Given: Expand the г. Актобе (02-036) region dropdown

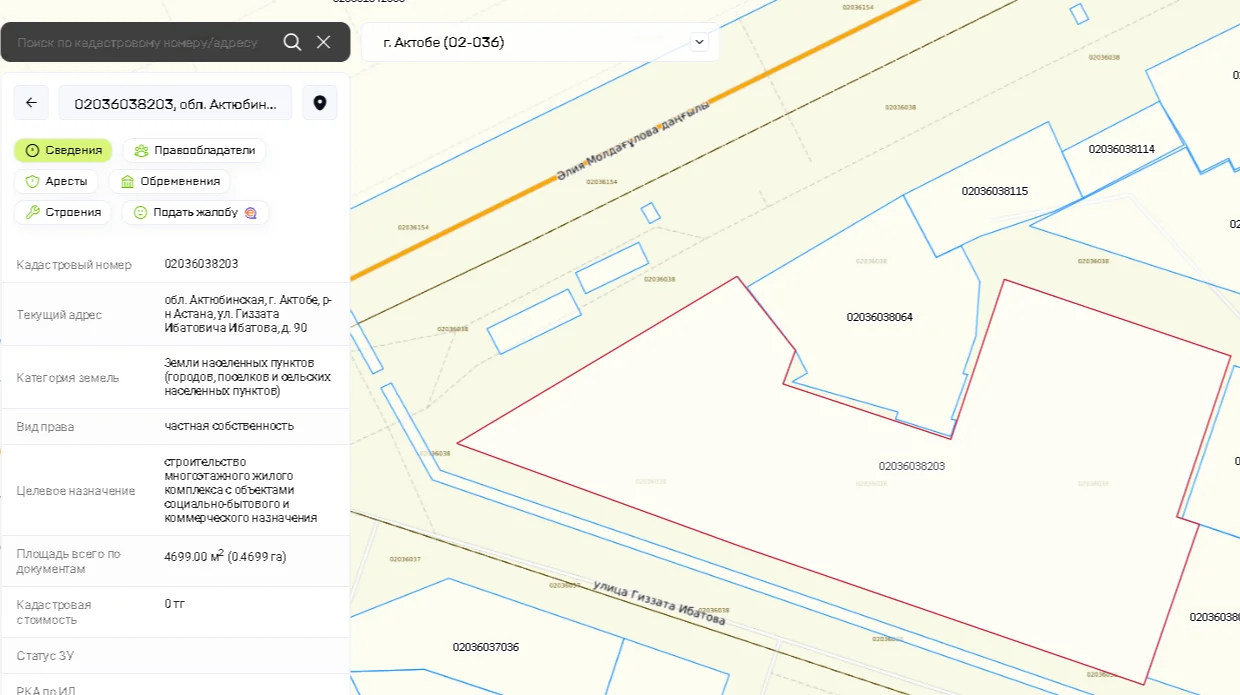Looking at the screenshot, I should [540, 42].
